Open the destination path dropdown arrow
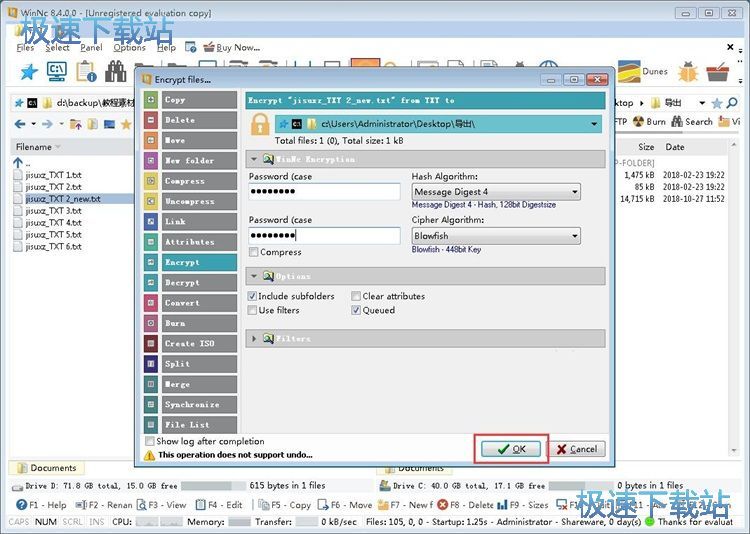This screenshot has height=534, width=750. (x=594, y=124)
